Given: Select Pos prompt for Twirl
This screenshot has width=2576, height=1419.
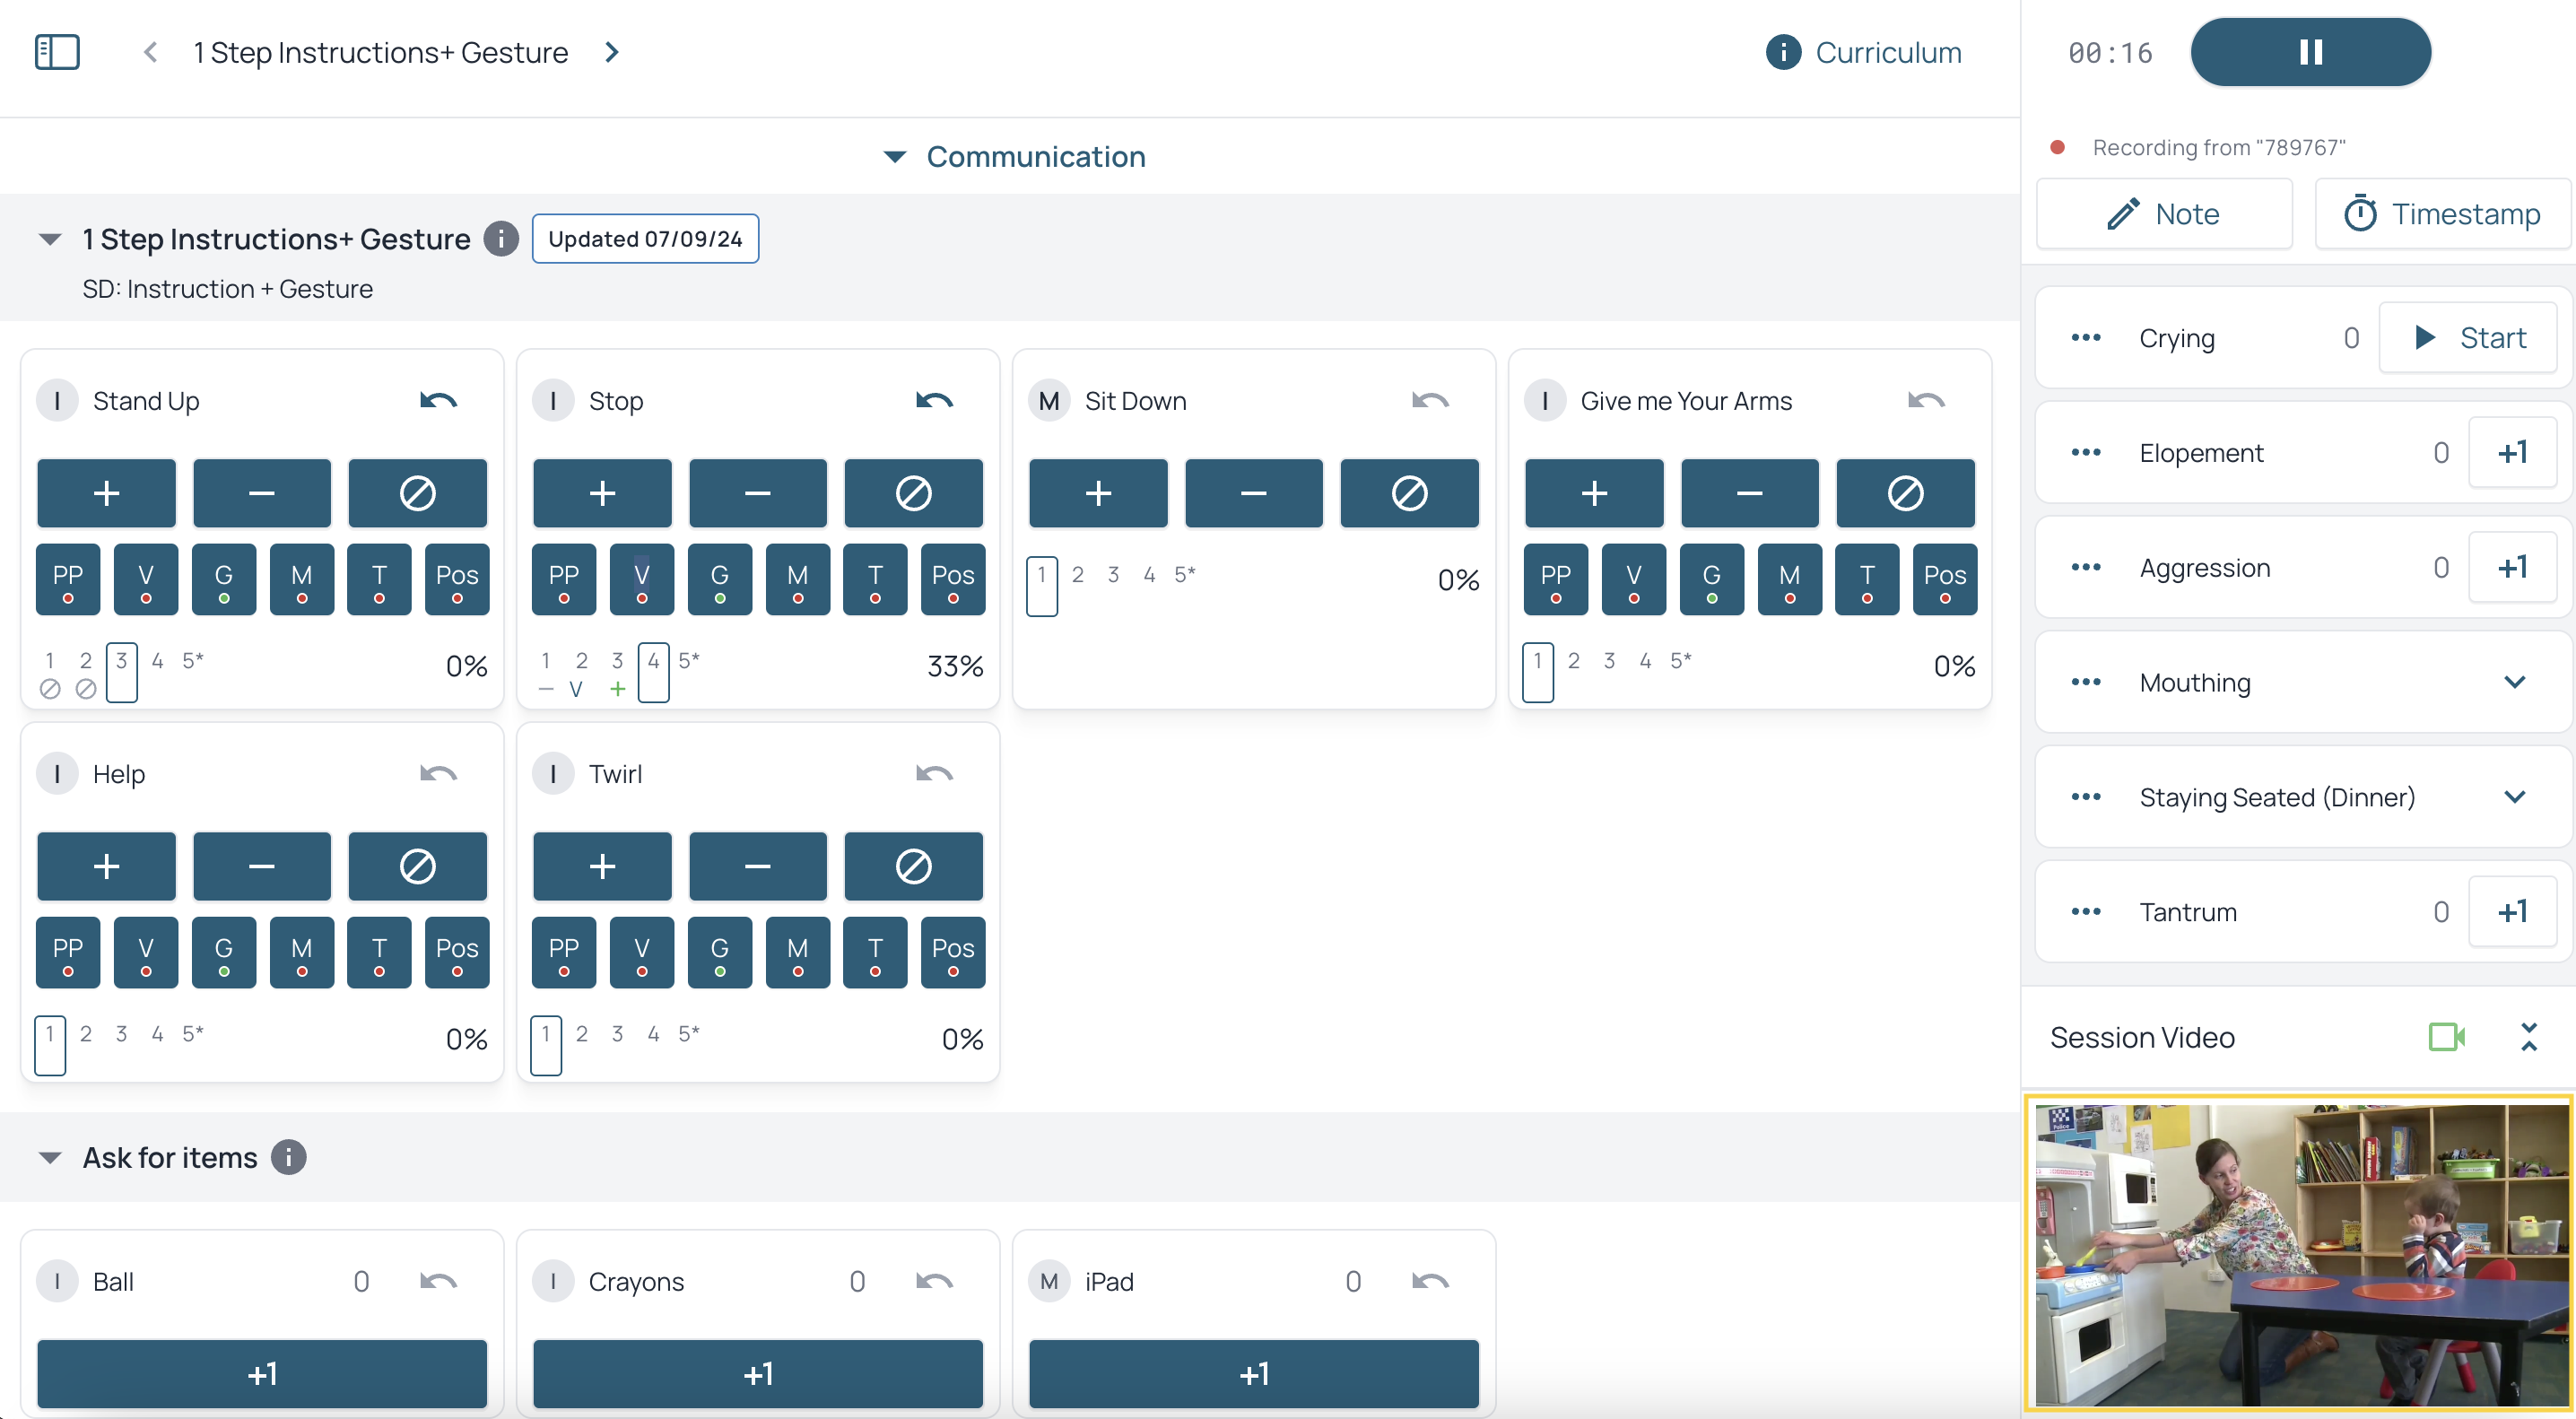Looking at the screenshot, I should [x=953, y=952].
